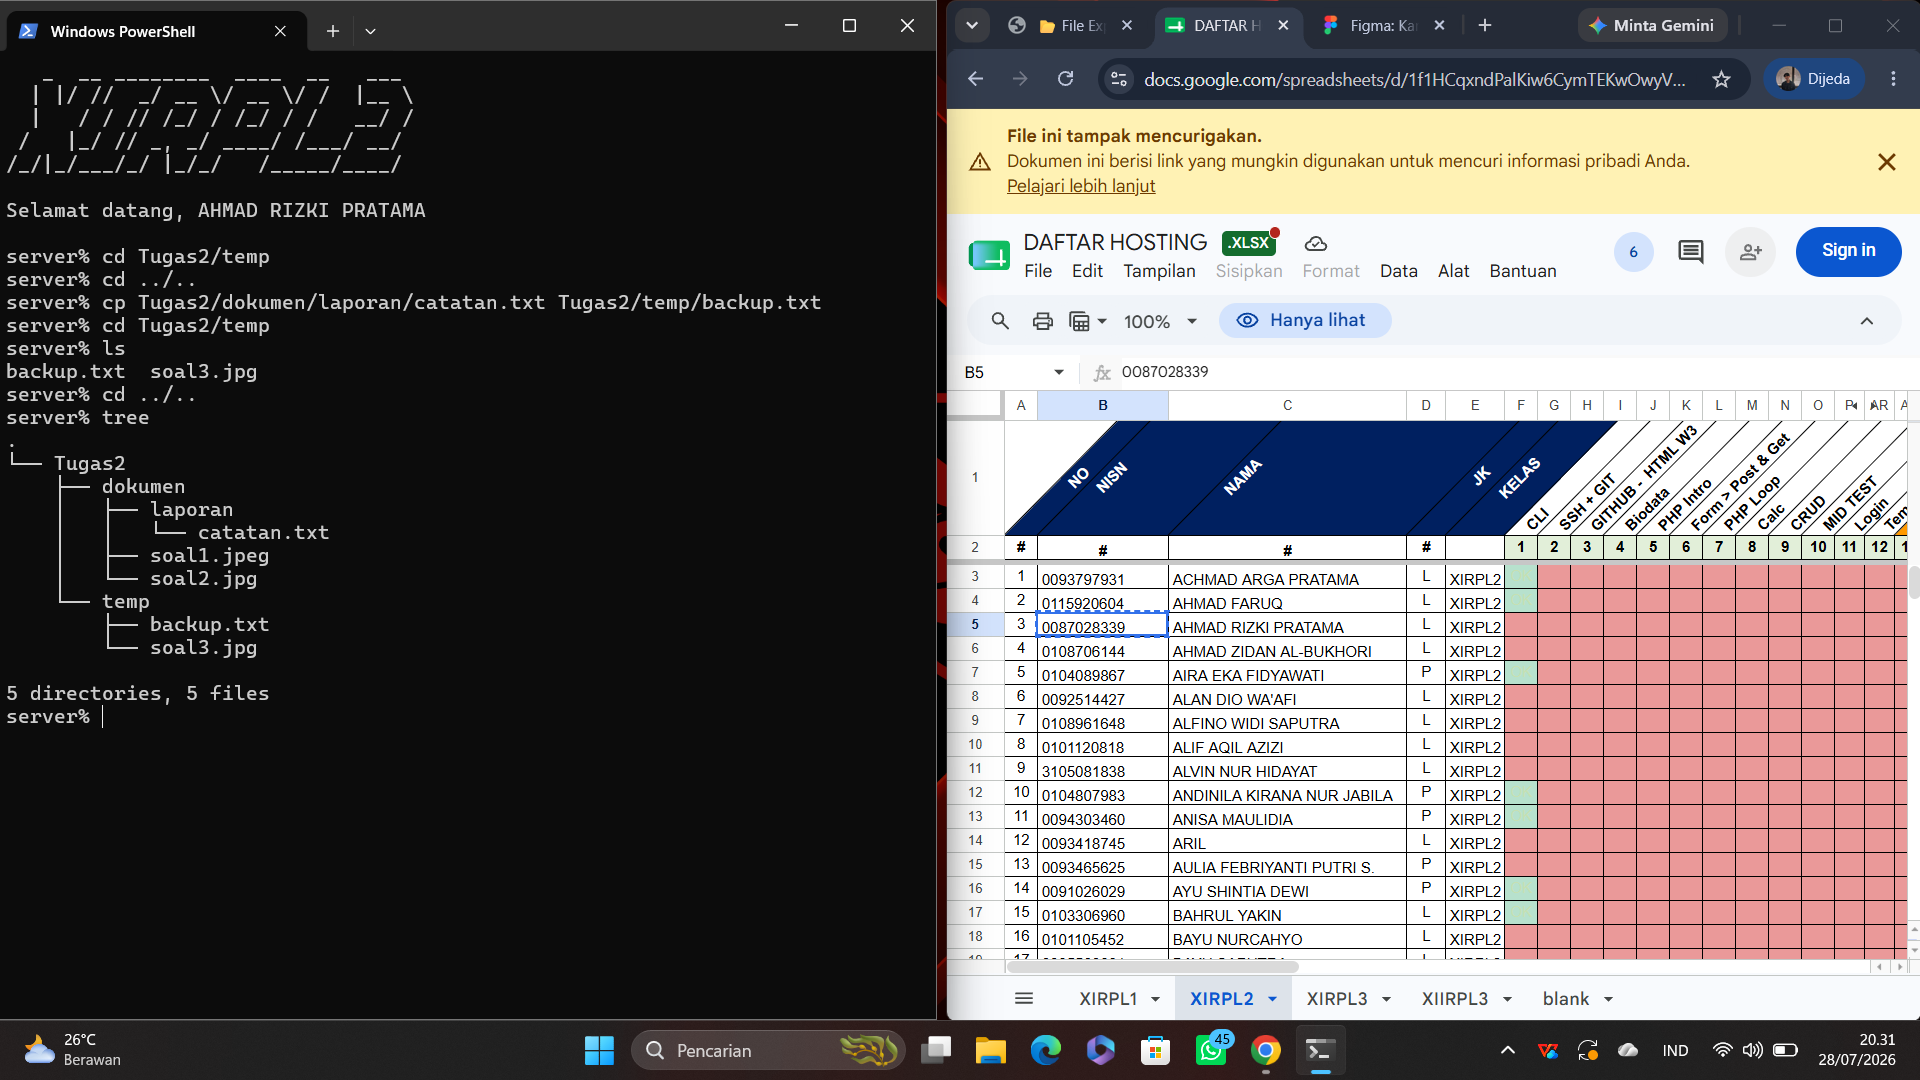This screenshot has width=1920, height=1080.
Task: Select cell with AHMAD RIZKI PRATAMA
Action: 1287,627
